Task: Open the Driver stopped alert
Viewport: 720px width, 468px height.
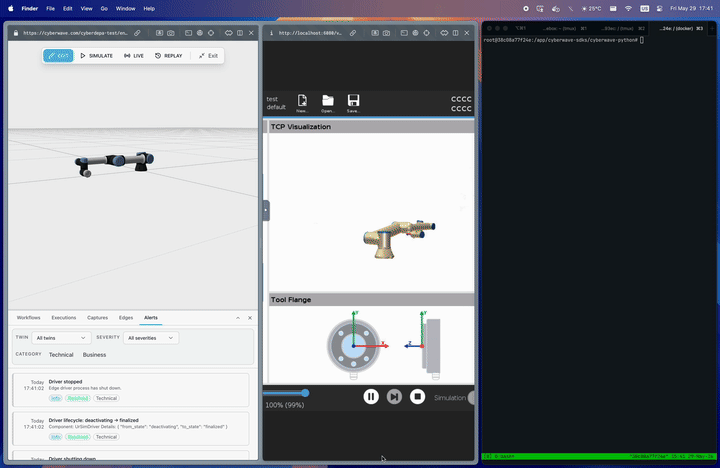Action: (x=131, y=390)
